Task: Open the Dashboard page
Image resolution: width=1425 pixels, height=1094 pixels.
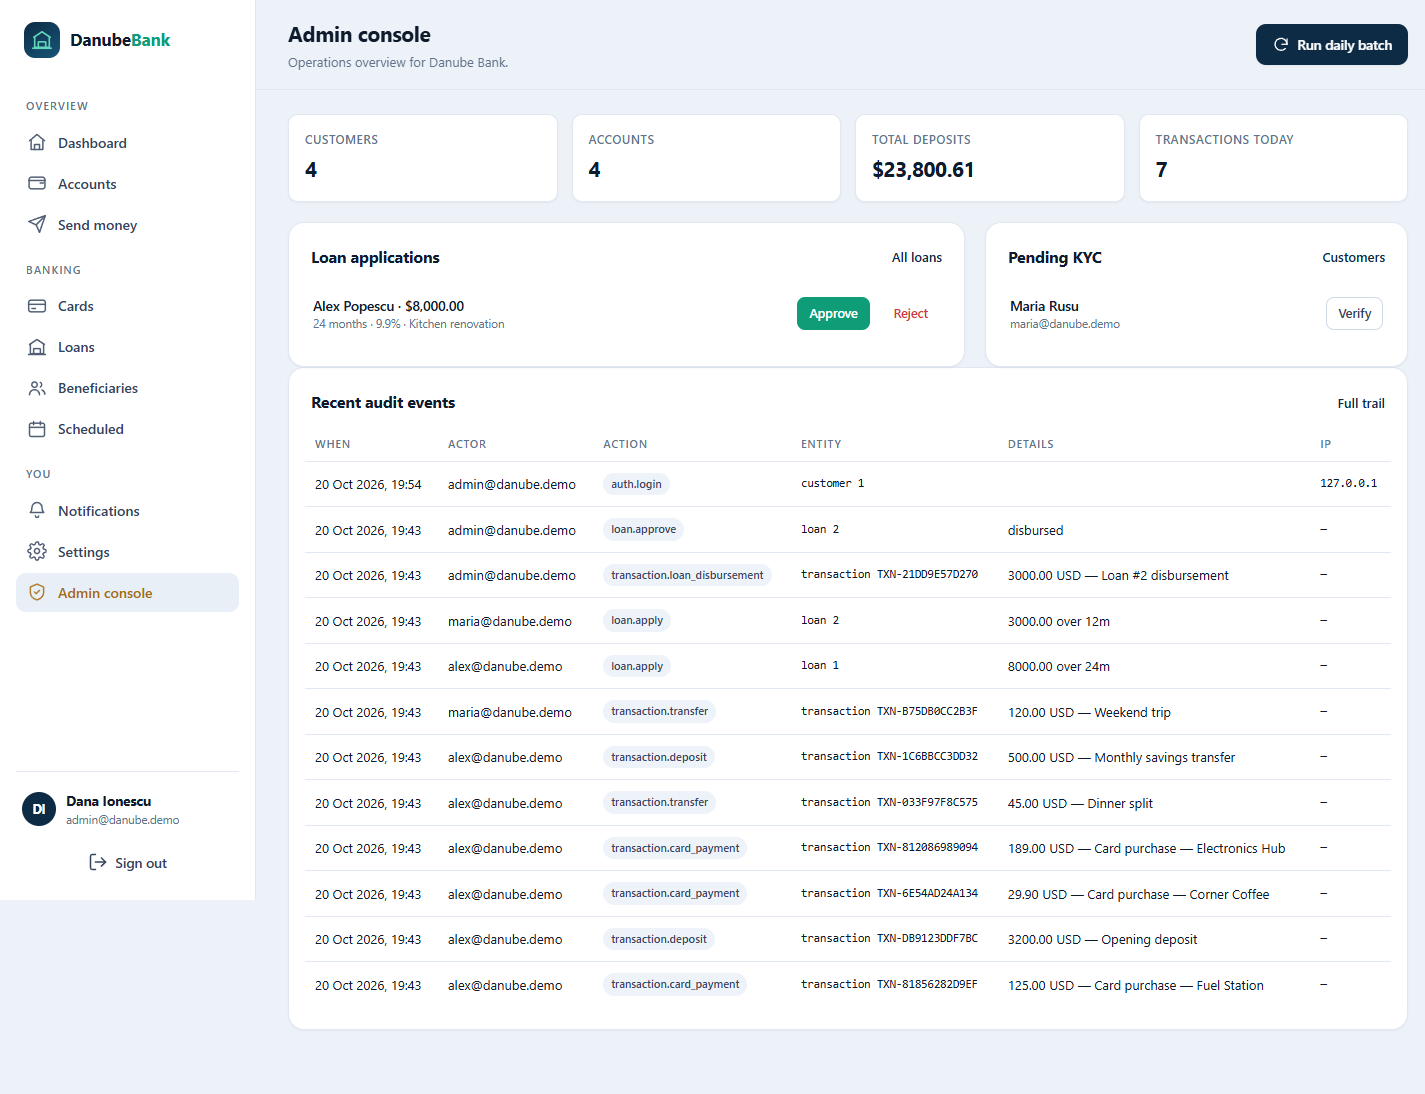Action: 127,143
